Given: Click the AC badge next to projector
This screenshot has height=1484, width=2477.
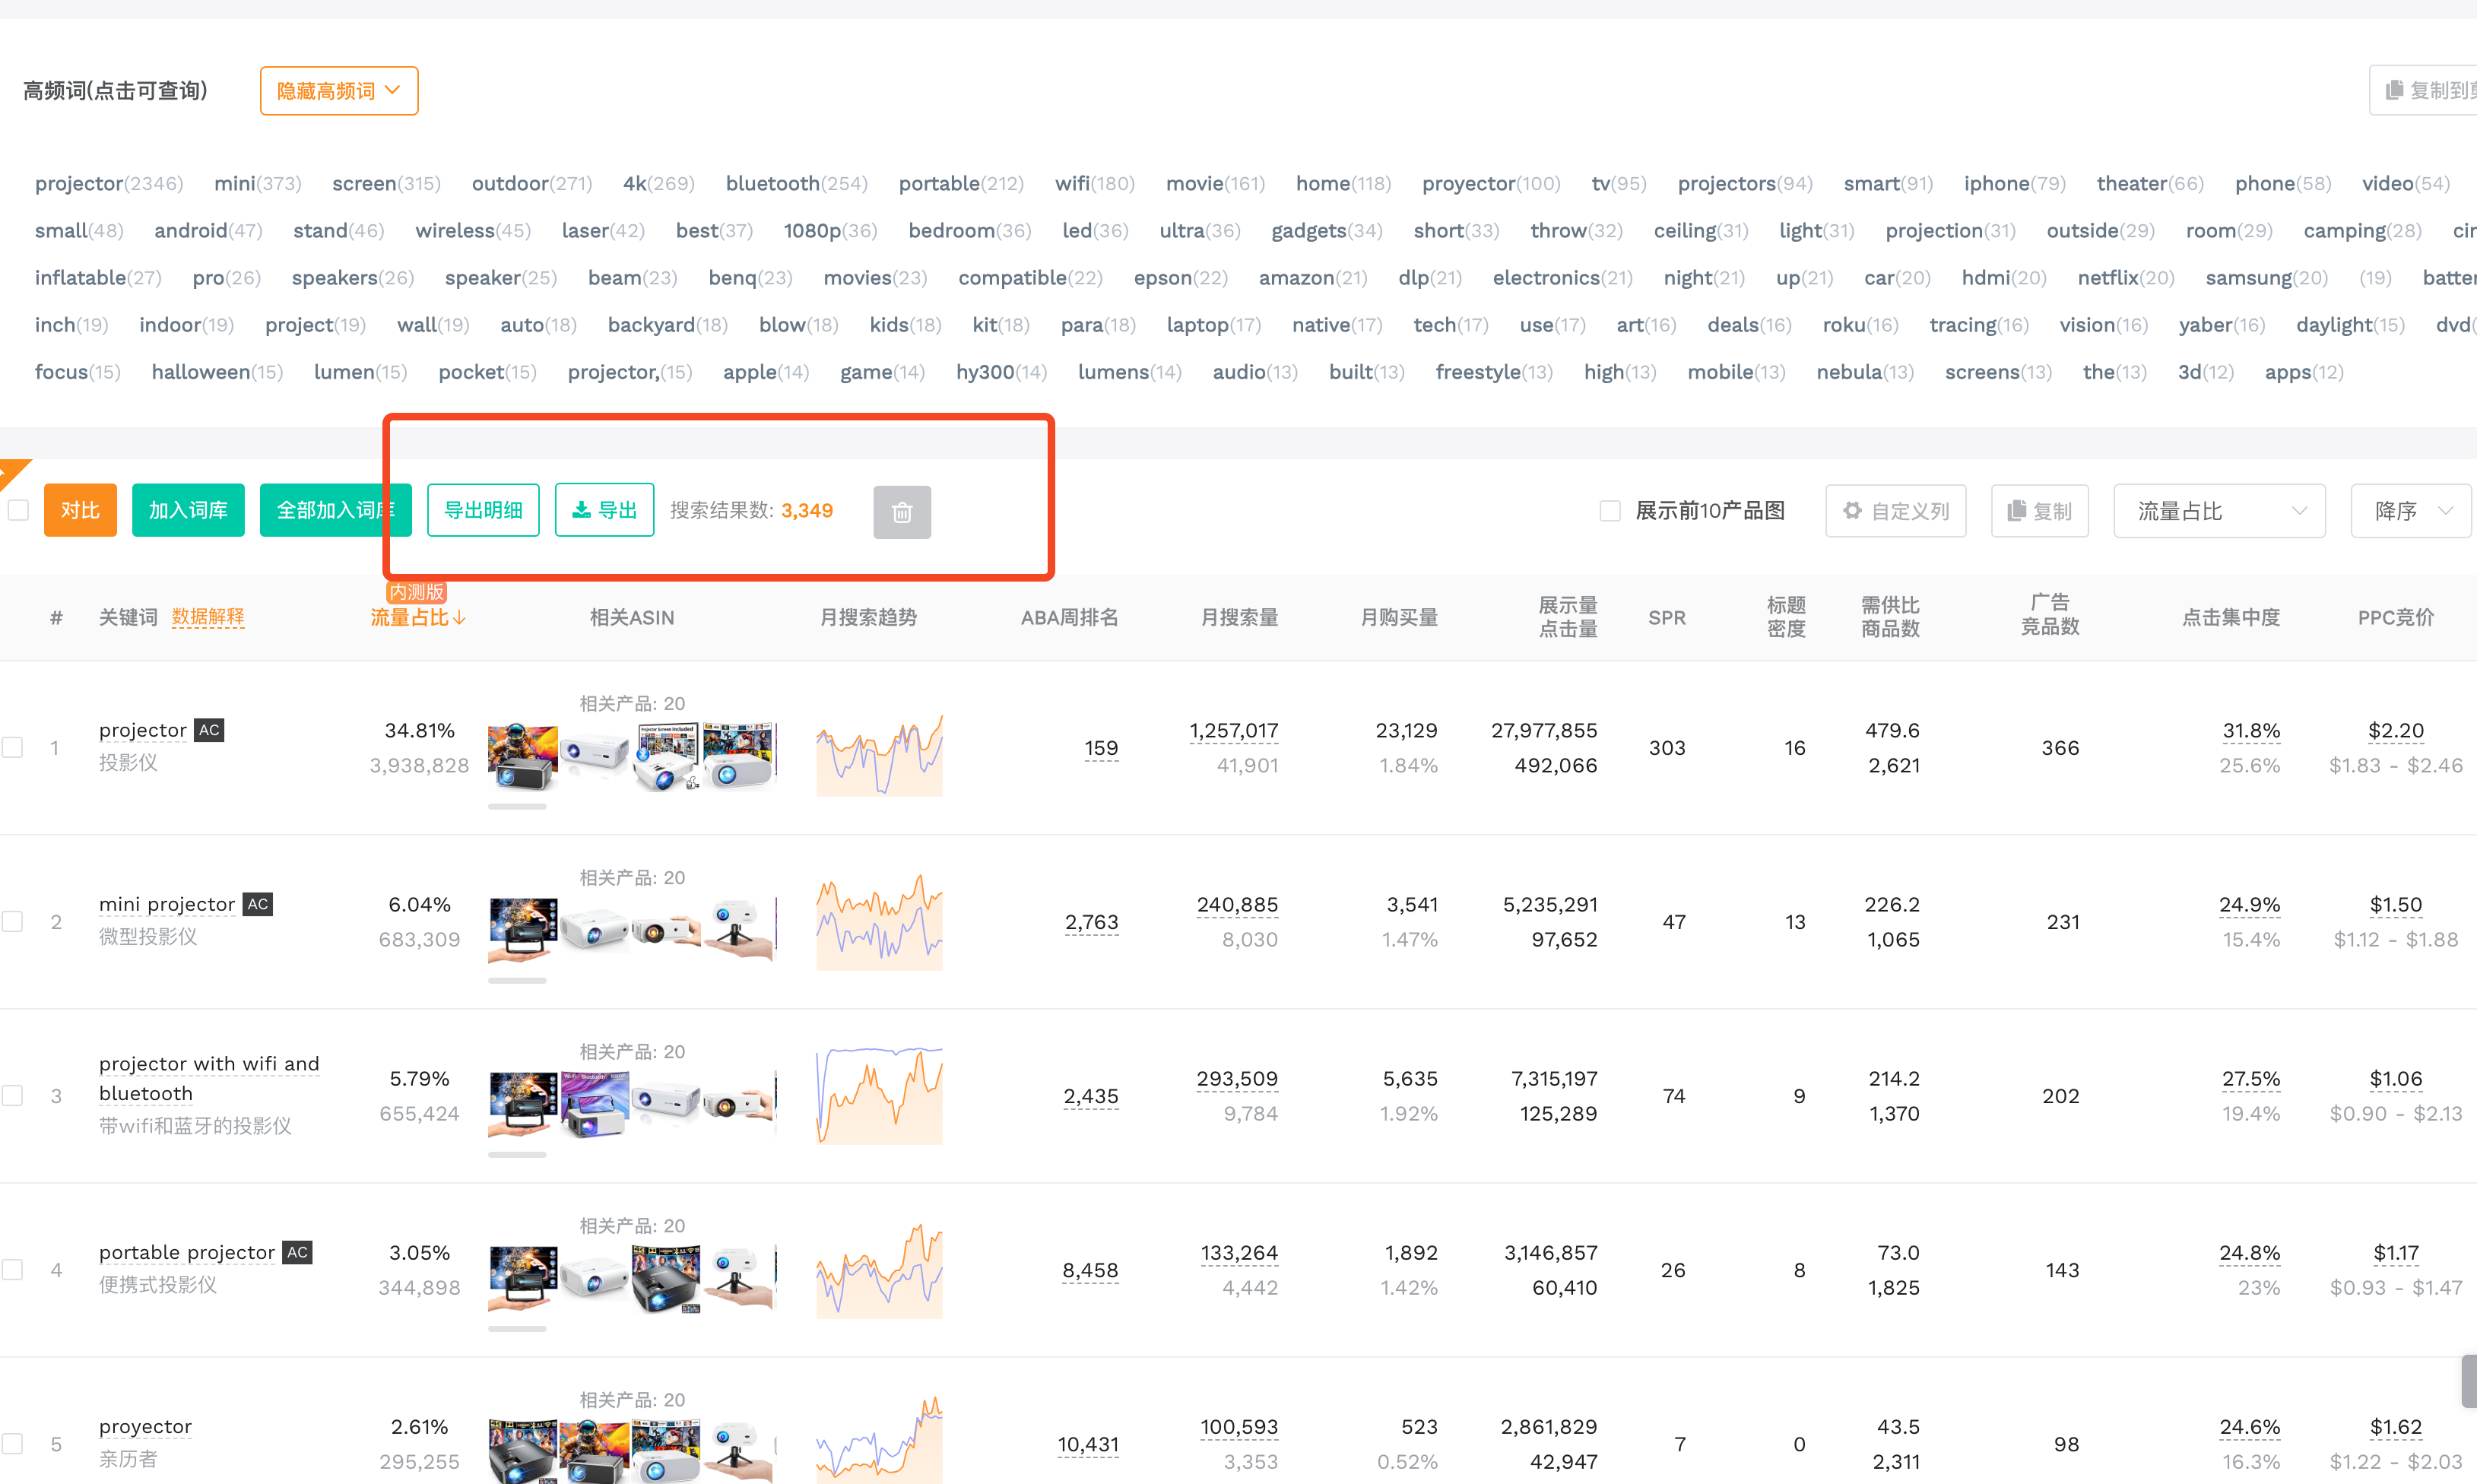Looking at the screenshot, I should [209, 730].
